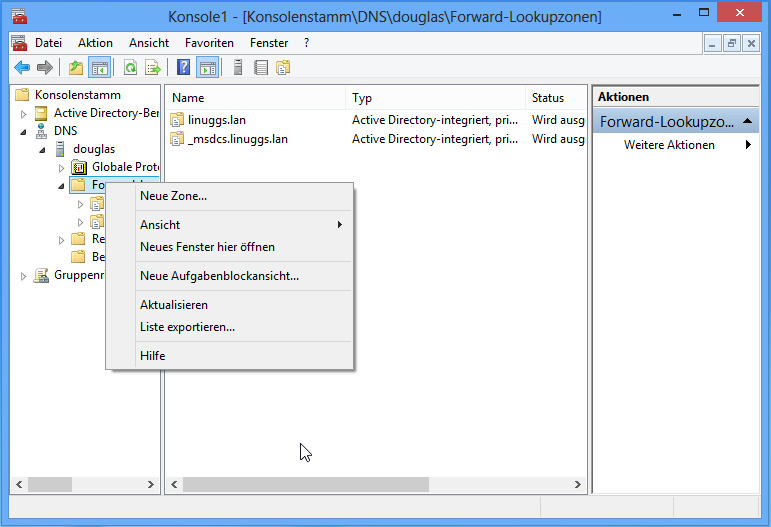Select the _msdcs.linuggs.lan zone entry
Screen dimensions: 771x527
tap(238, 139)
